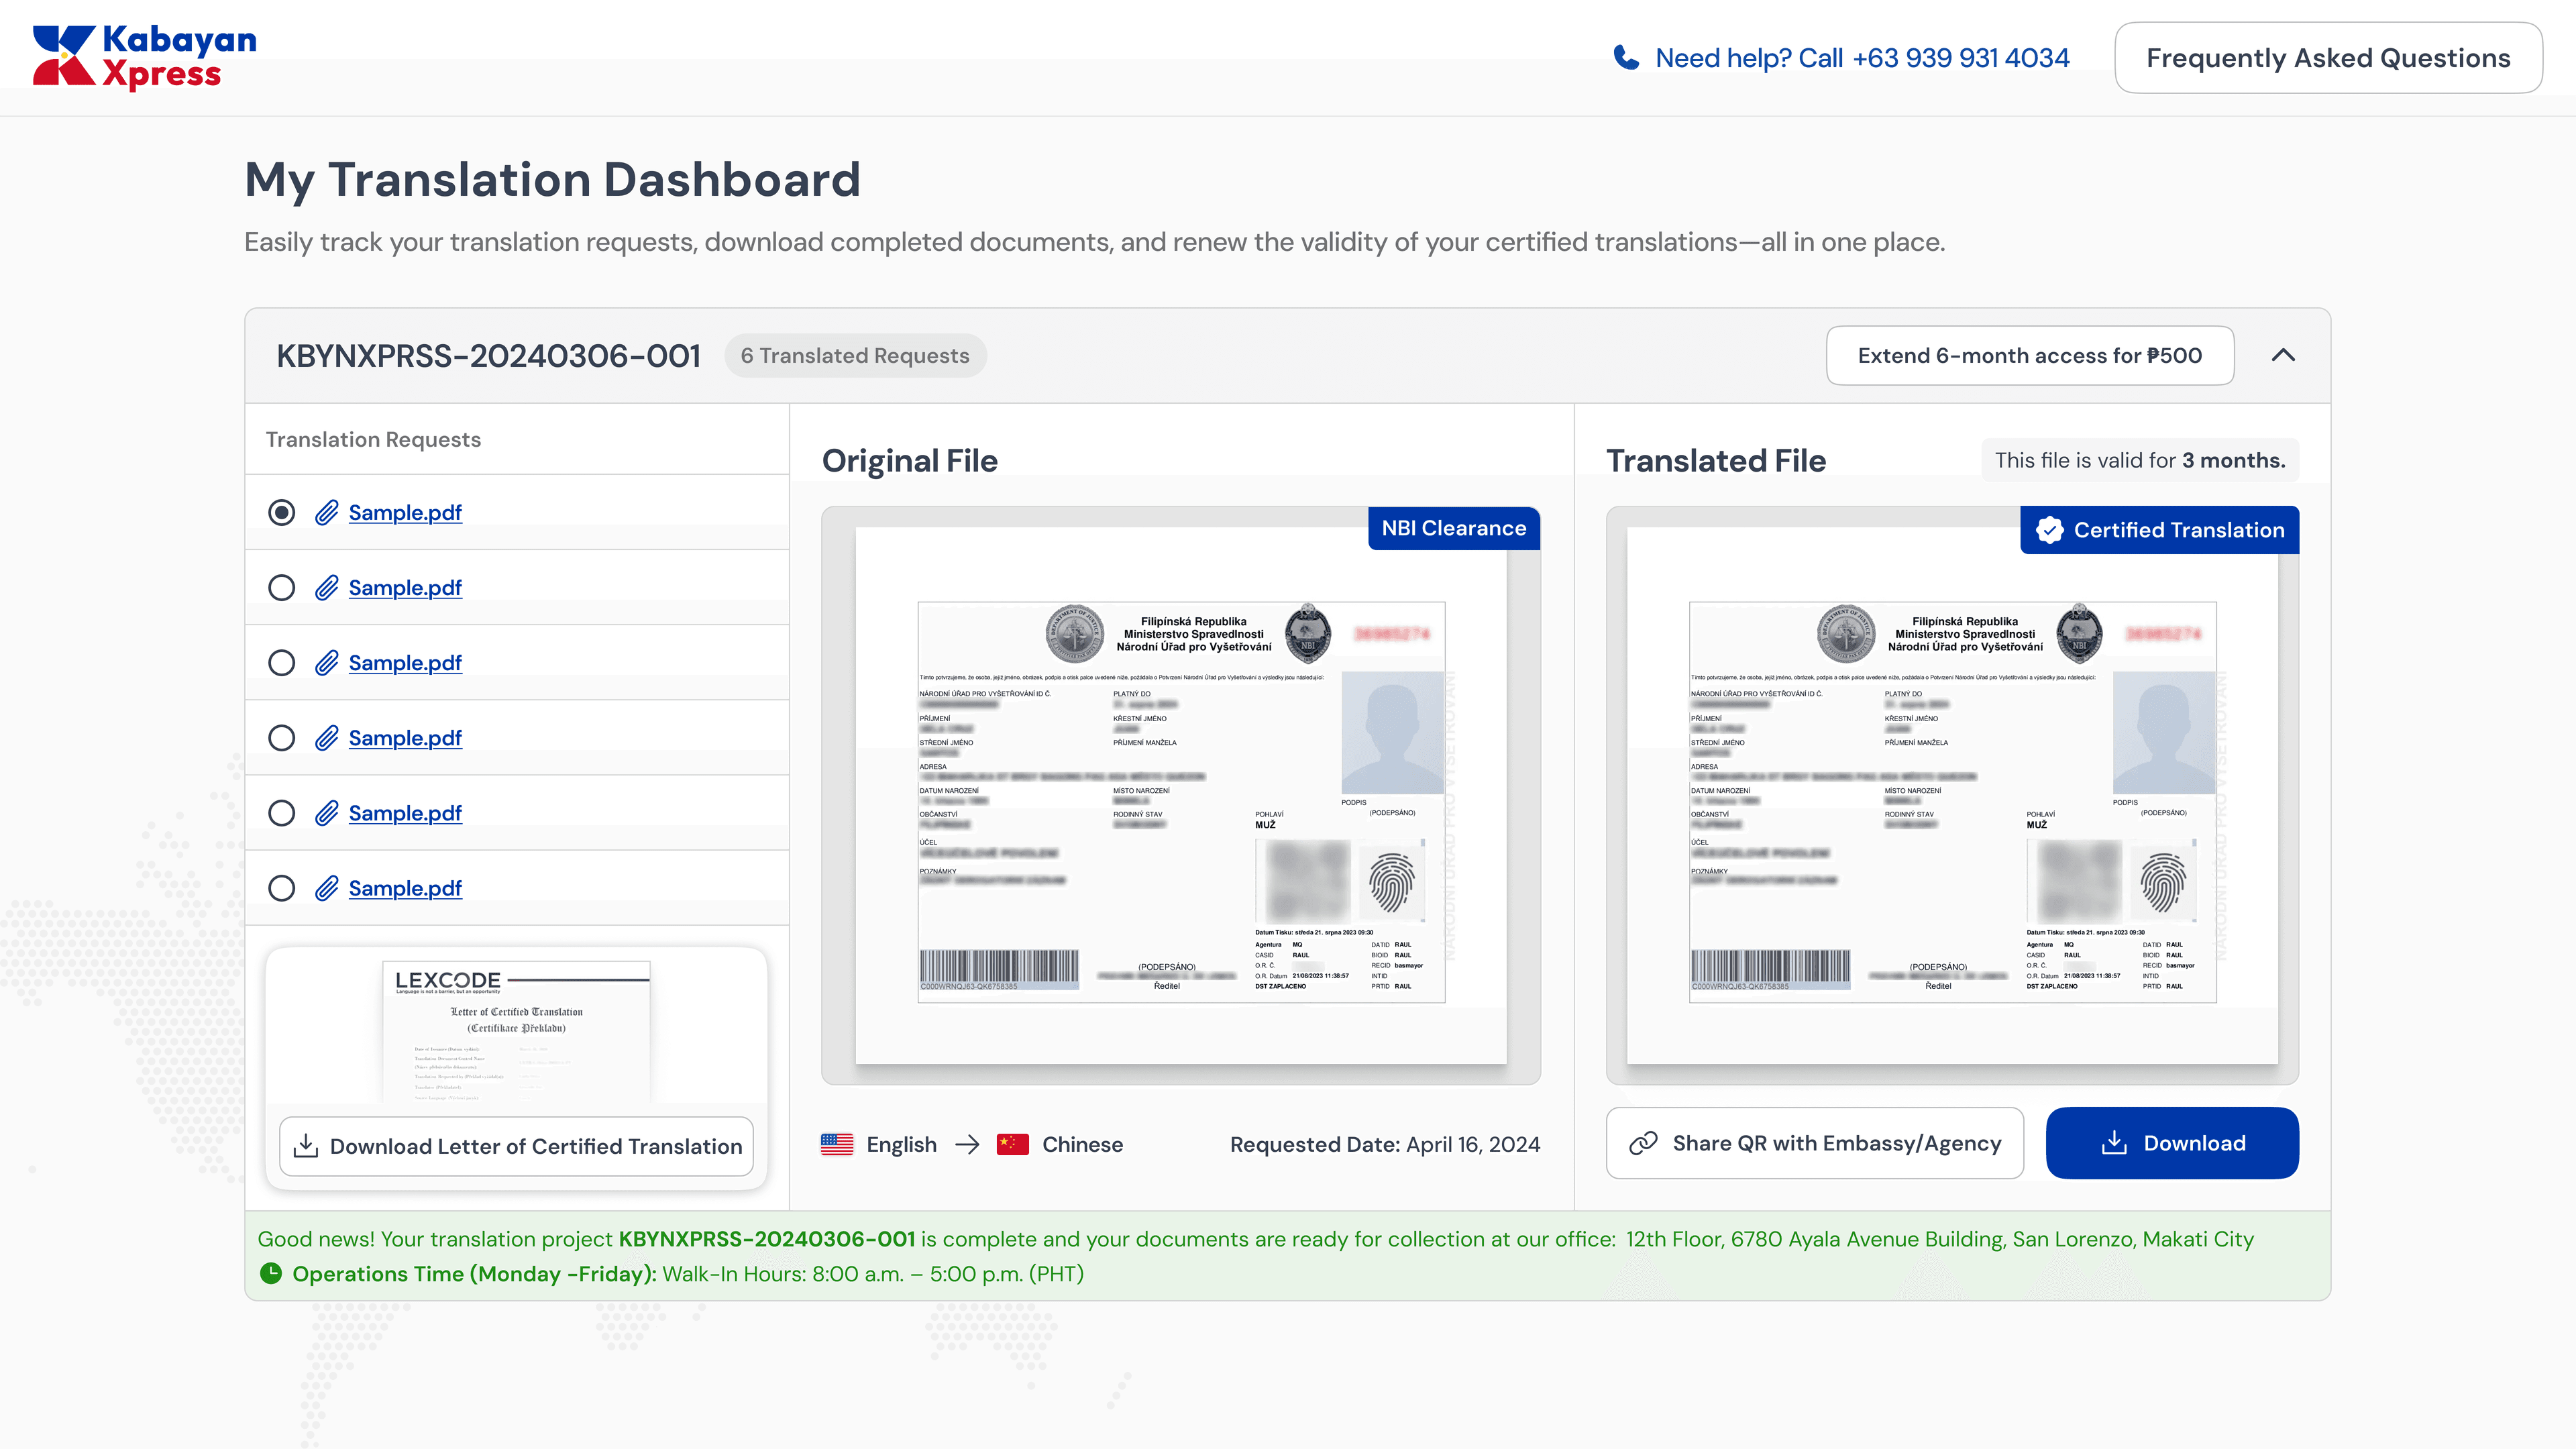Click the US flag icon next to English
2576x1449 pixels.
[x=837, y=1144]
